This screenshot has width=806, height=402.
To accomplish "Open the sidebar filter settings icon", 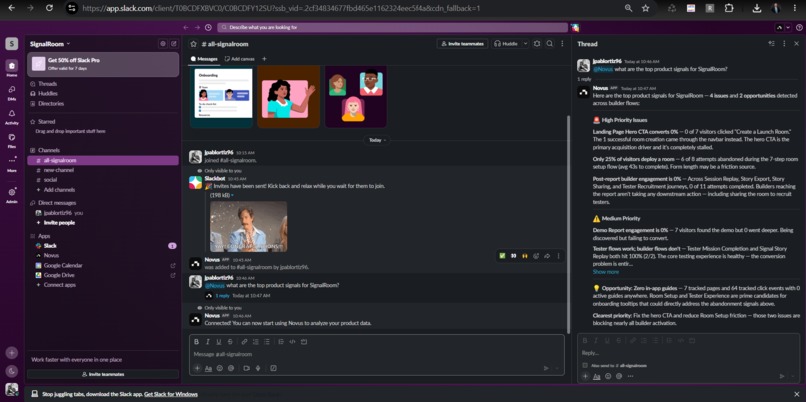I will point(163,44).
